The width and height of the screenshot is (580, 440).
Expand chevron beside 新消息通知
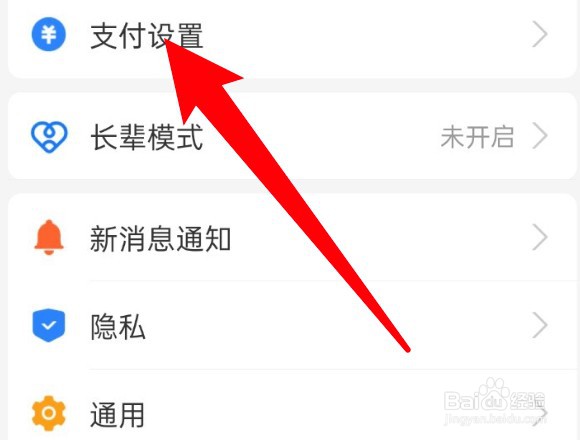(540, 237)
